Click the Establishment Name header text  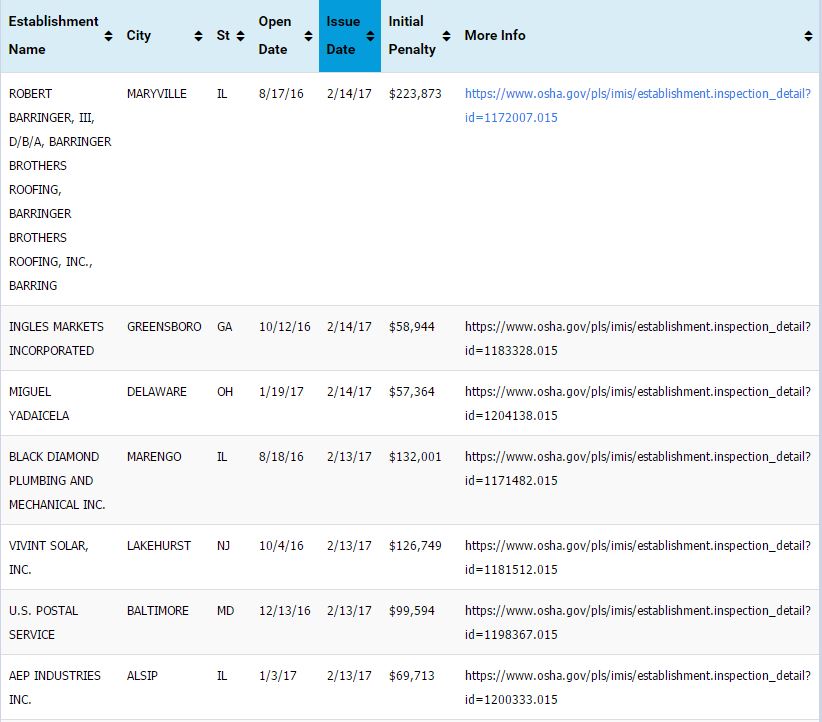[53, 35]
